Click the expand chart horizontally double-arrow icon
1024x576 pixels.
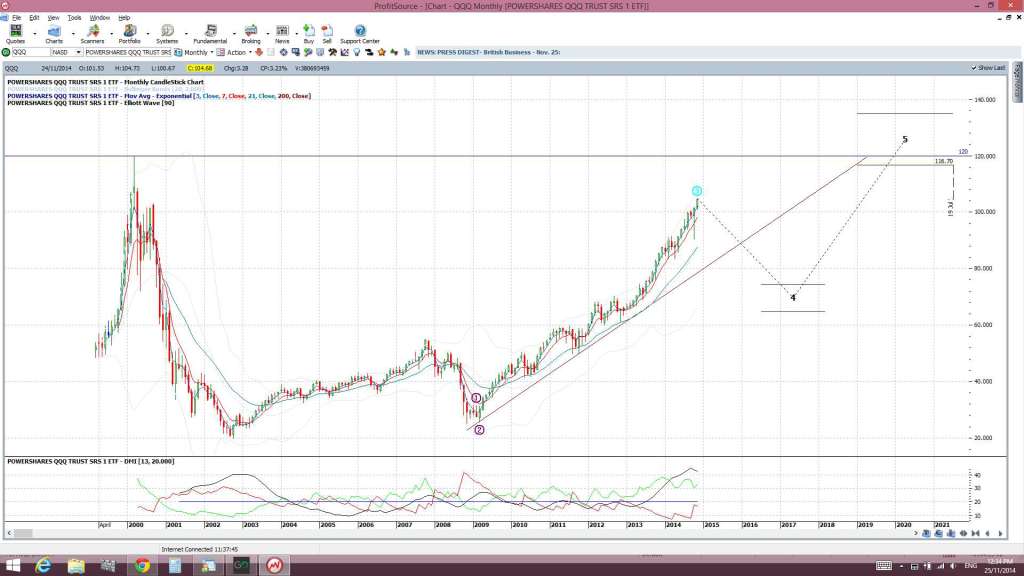coord(963,533)
